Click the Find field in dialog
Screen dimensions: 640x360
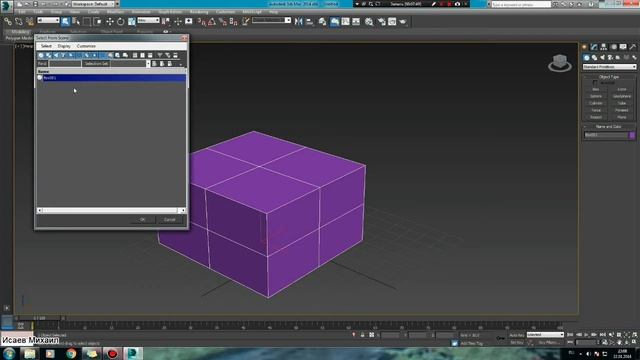point(65,64)
